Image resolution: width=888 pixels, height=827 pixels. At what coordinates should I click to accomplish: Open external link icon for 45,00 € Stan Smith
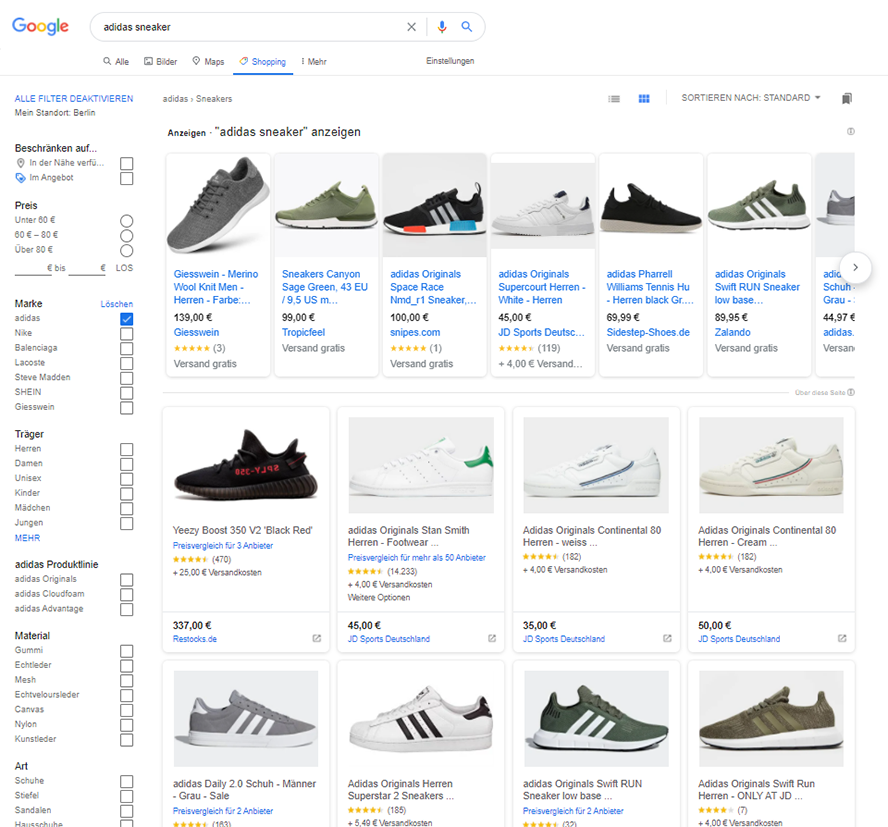[492, 638]
